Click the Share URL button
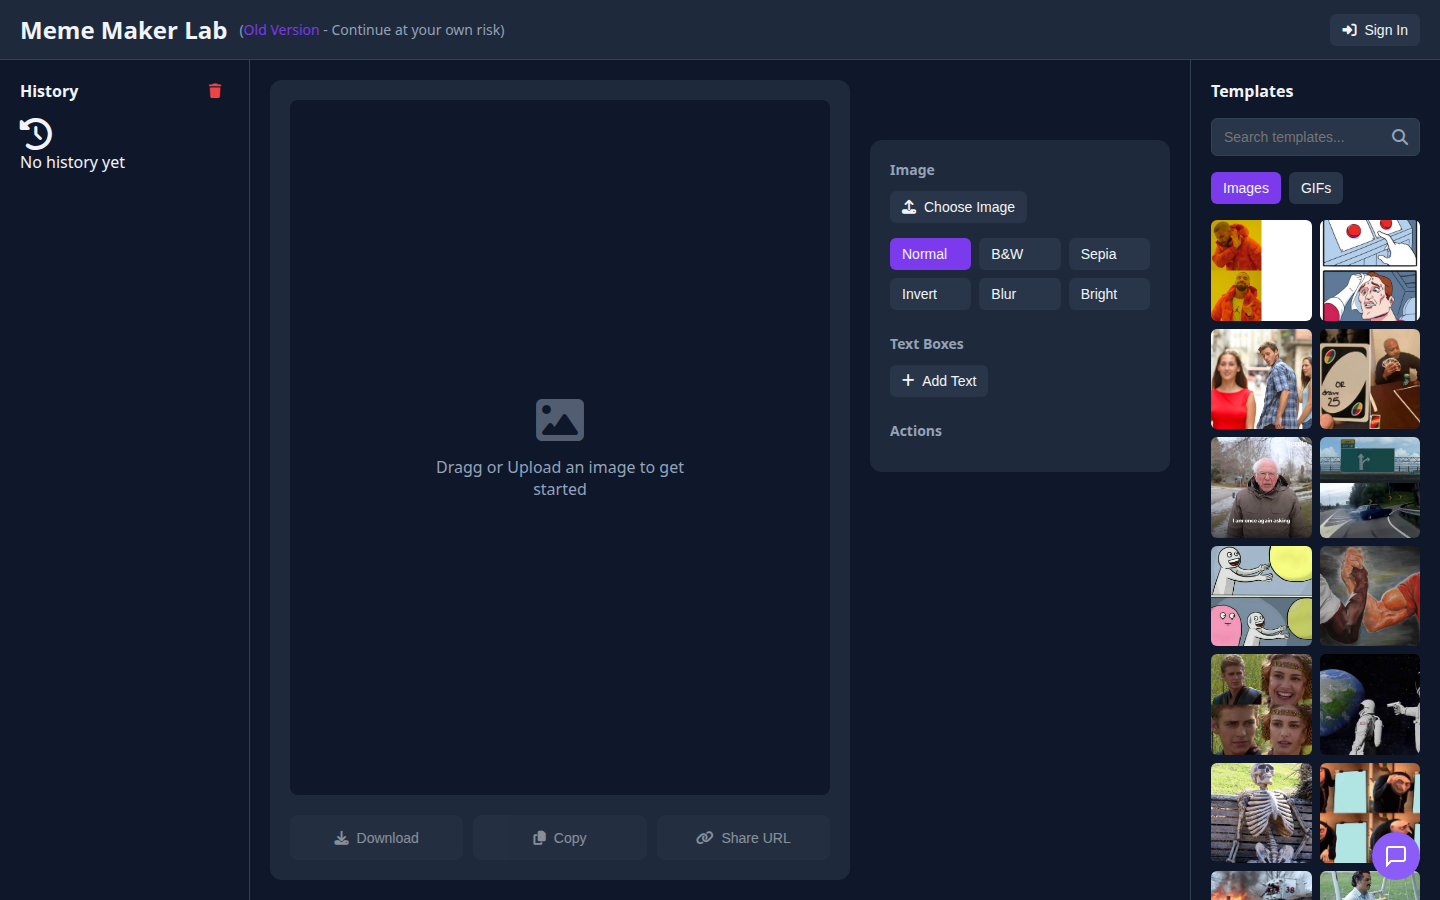The height and width of the screenshot is (900, 1440). pos(743,838)
